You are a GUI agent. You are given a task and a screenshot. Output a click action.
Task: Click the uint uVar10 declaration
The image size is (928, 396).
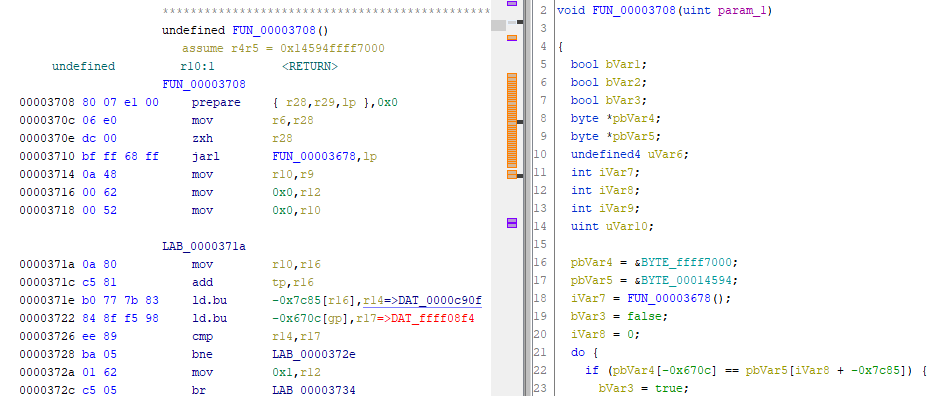coord(613,226)
